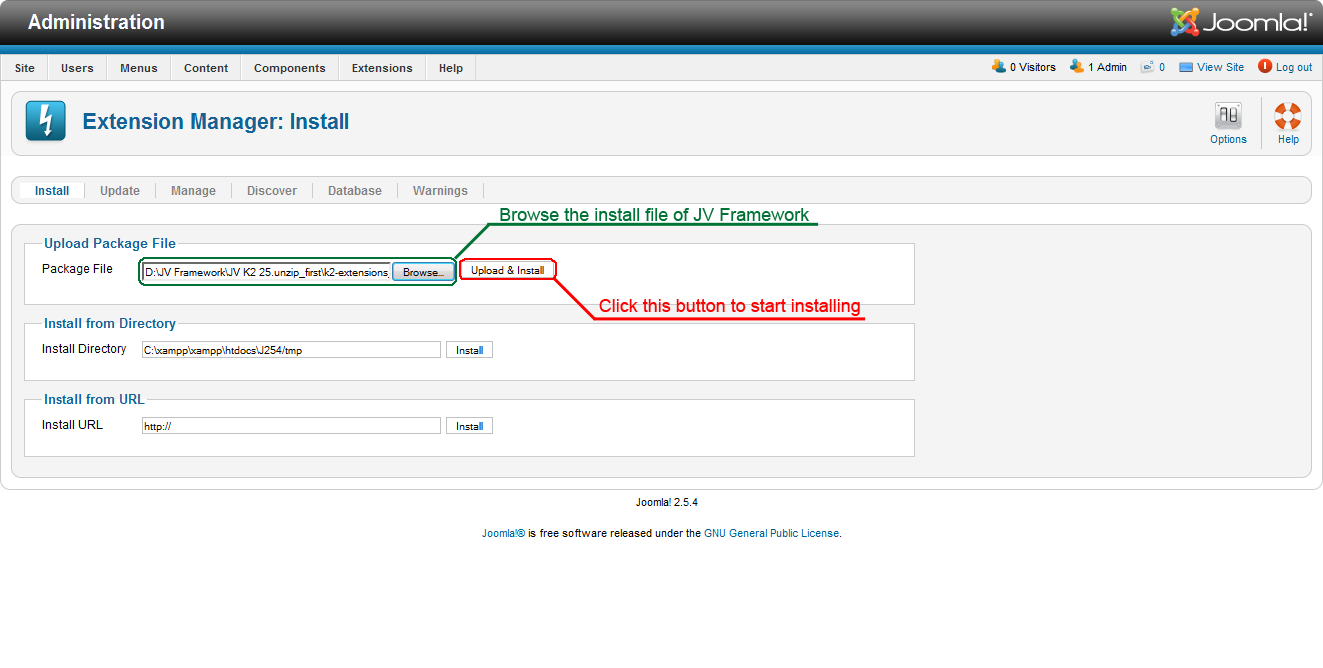
Task: Focus the Install Directory field
Action: pyautogui.click(x=291, y=350)
